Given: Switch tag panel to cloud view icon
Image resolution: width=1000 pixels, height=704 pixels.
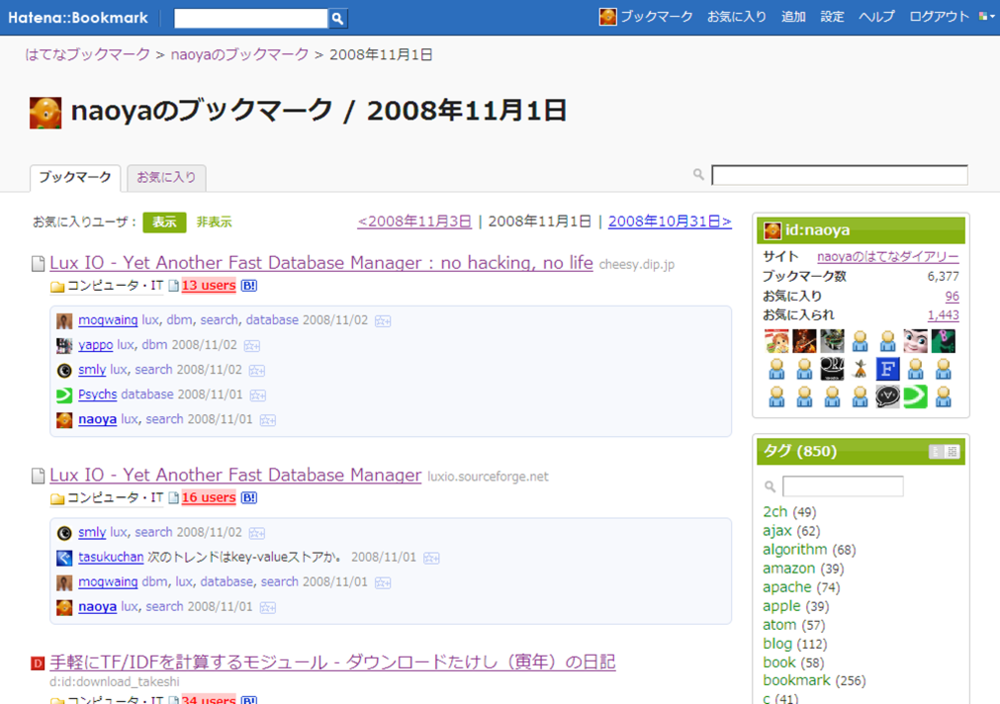Looking at the screenshot, I should 952,451.
